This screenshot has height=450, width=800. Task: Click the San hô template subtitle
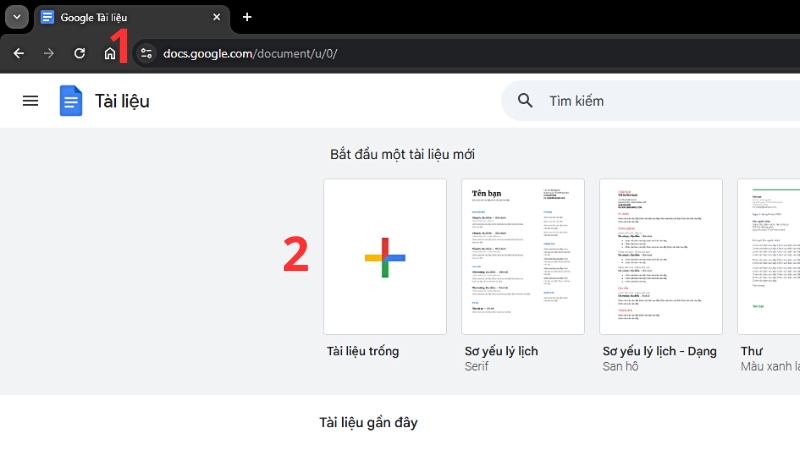[620, 366]
